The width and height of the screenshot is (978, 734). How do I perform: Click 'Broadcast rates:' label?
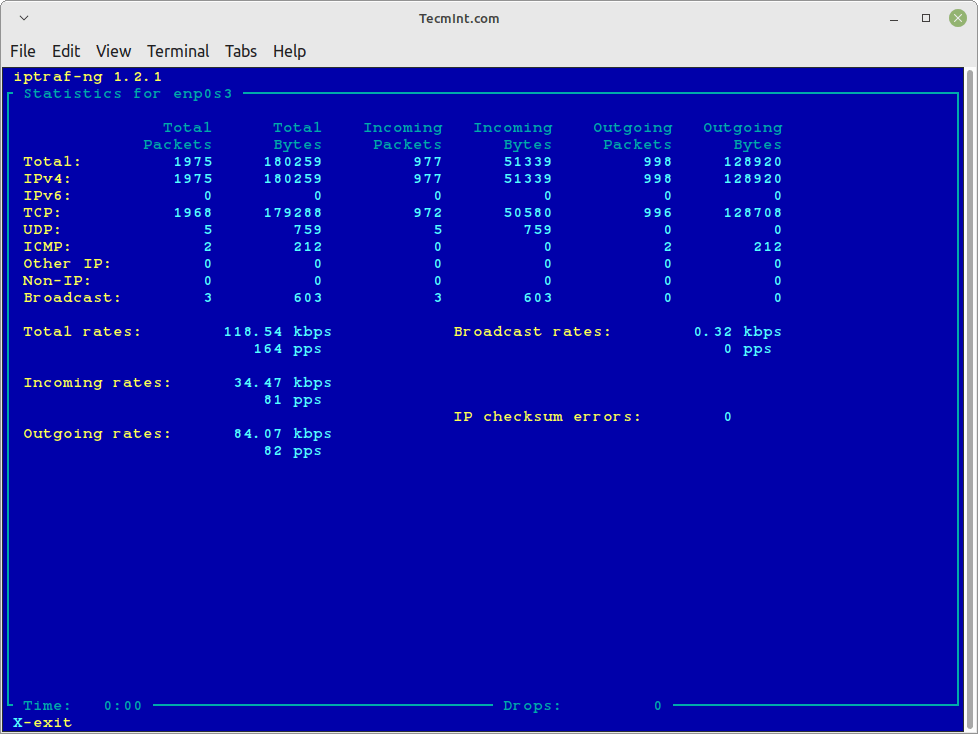532,332
